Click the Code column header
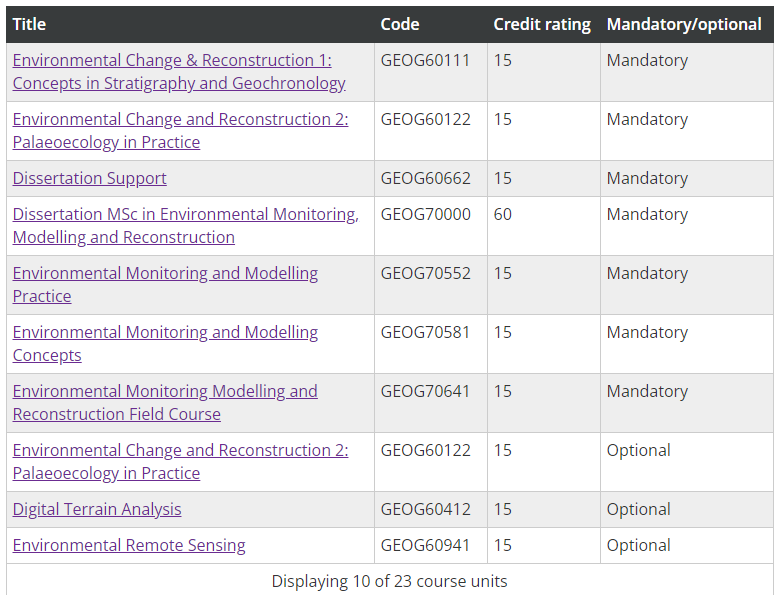This screenshot has width=778, height=595. 399,24
